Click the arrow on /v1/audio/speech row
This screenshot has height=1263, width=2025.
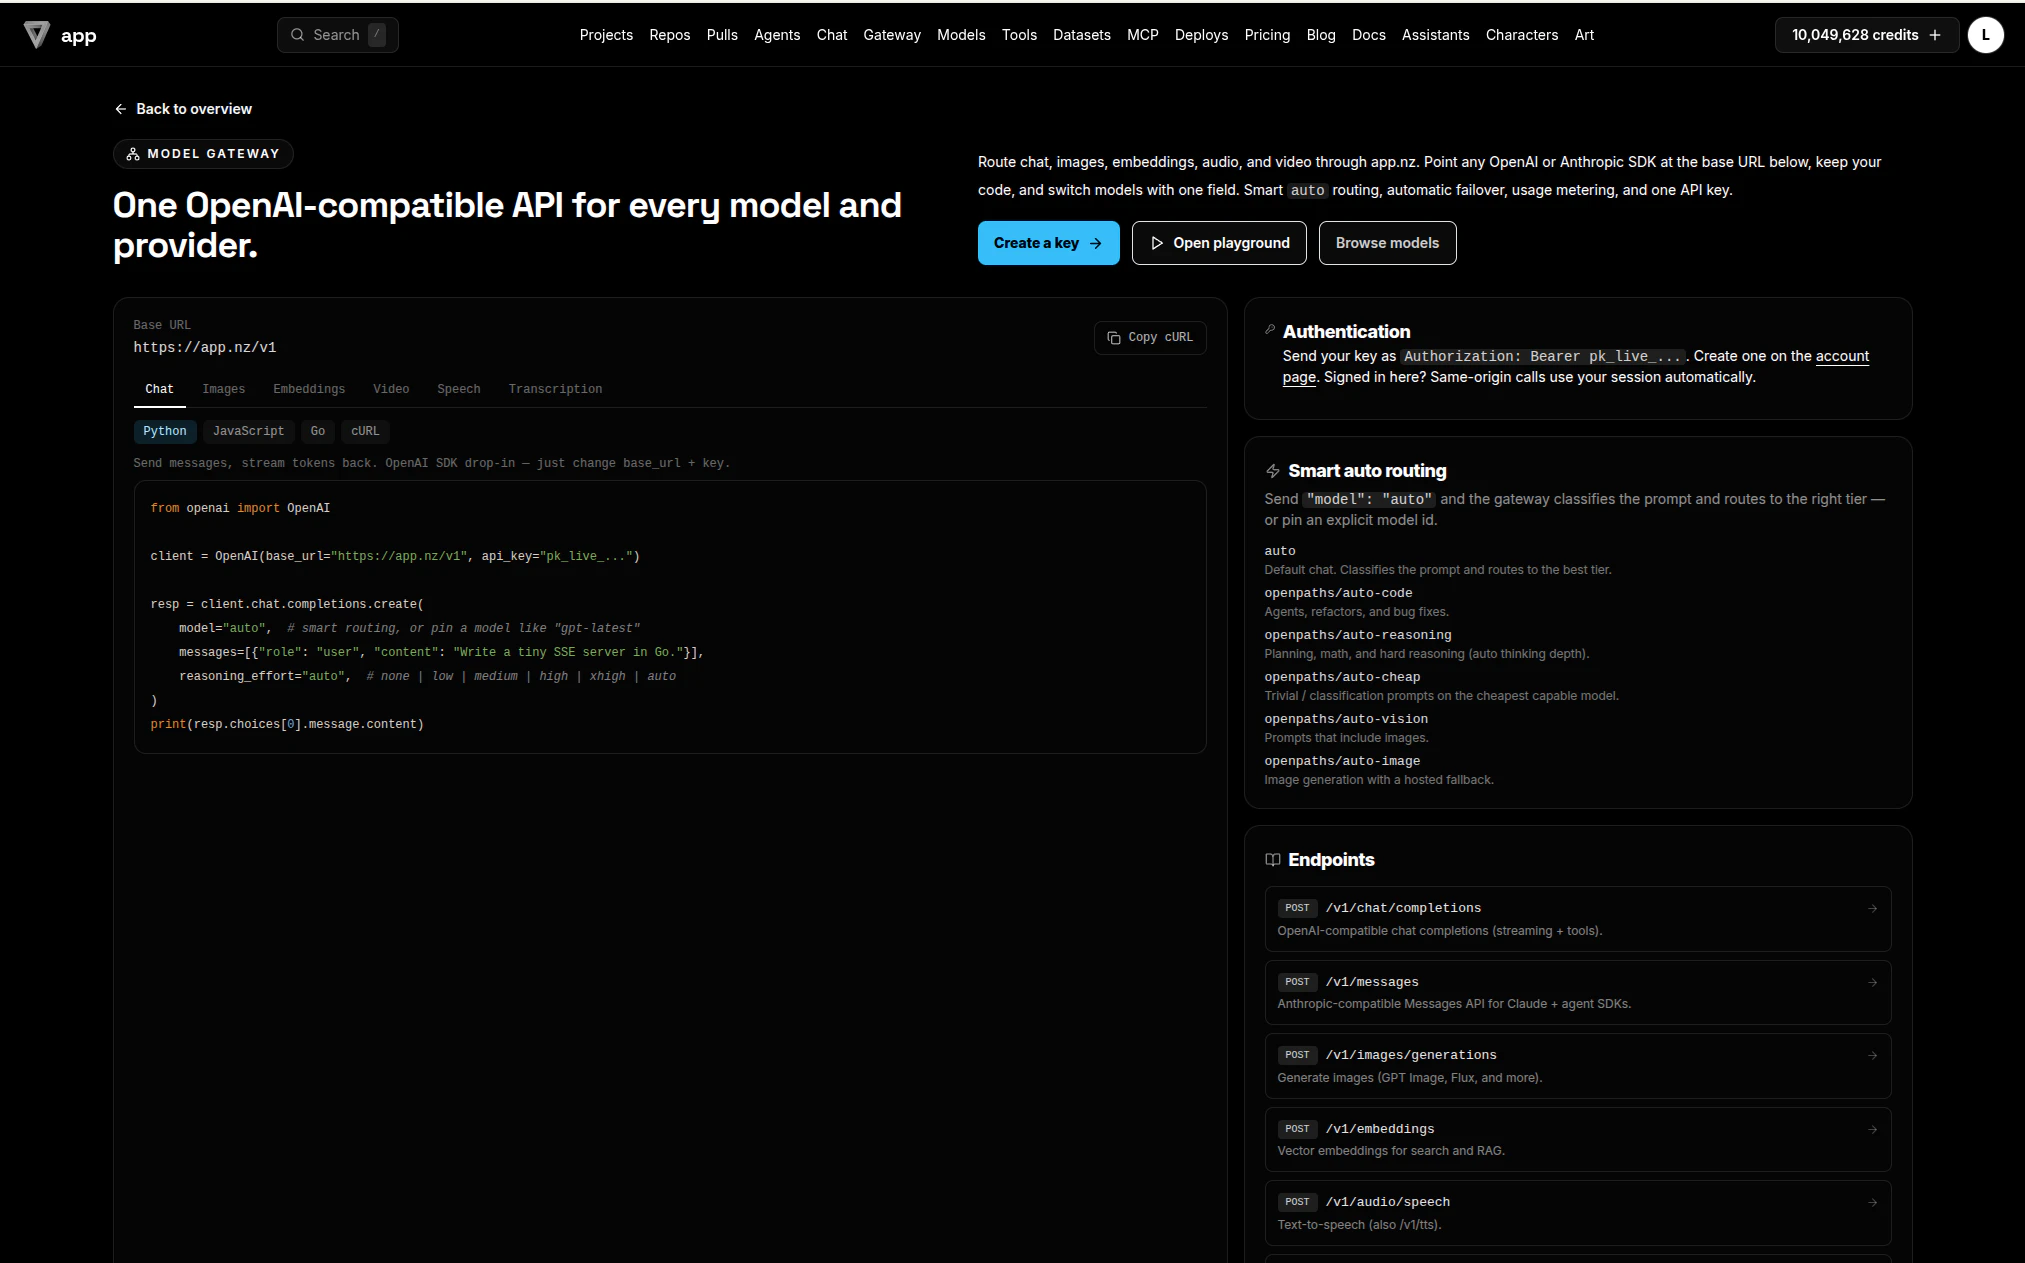1872,1203
